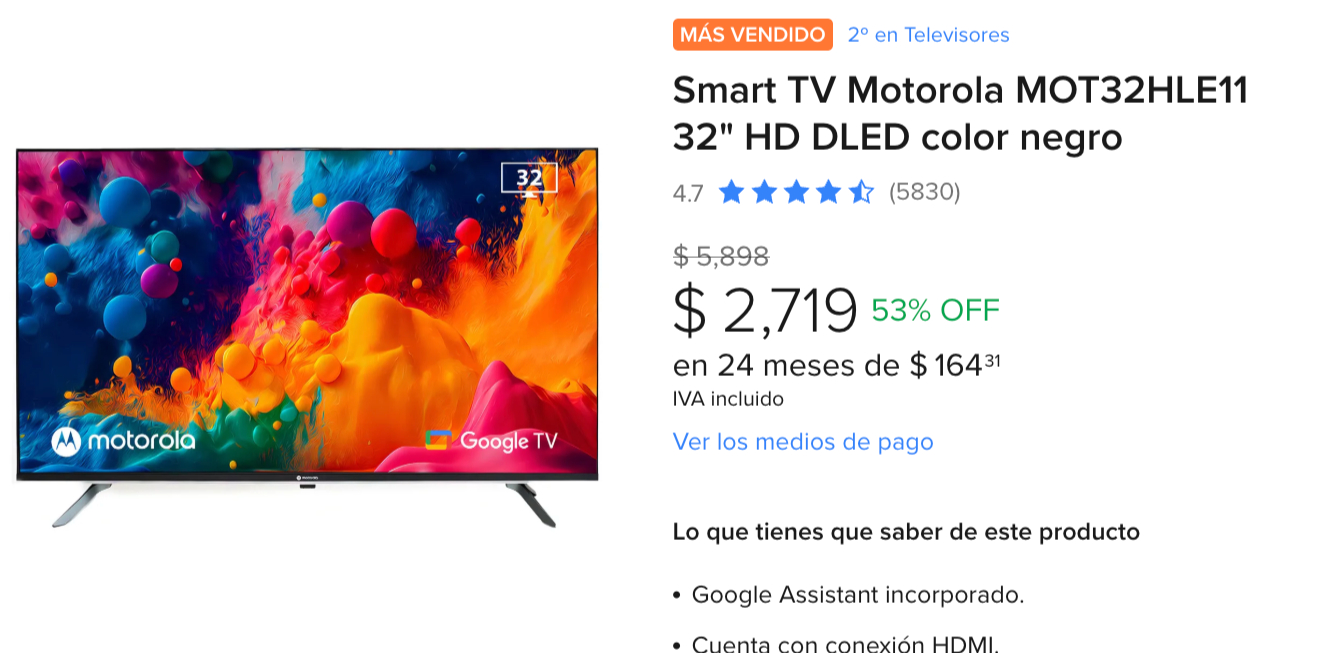
Task: Click the crossed-out $ 5,898 original price
Action: [x=721, y=257]
